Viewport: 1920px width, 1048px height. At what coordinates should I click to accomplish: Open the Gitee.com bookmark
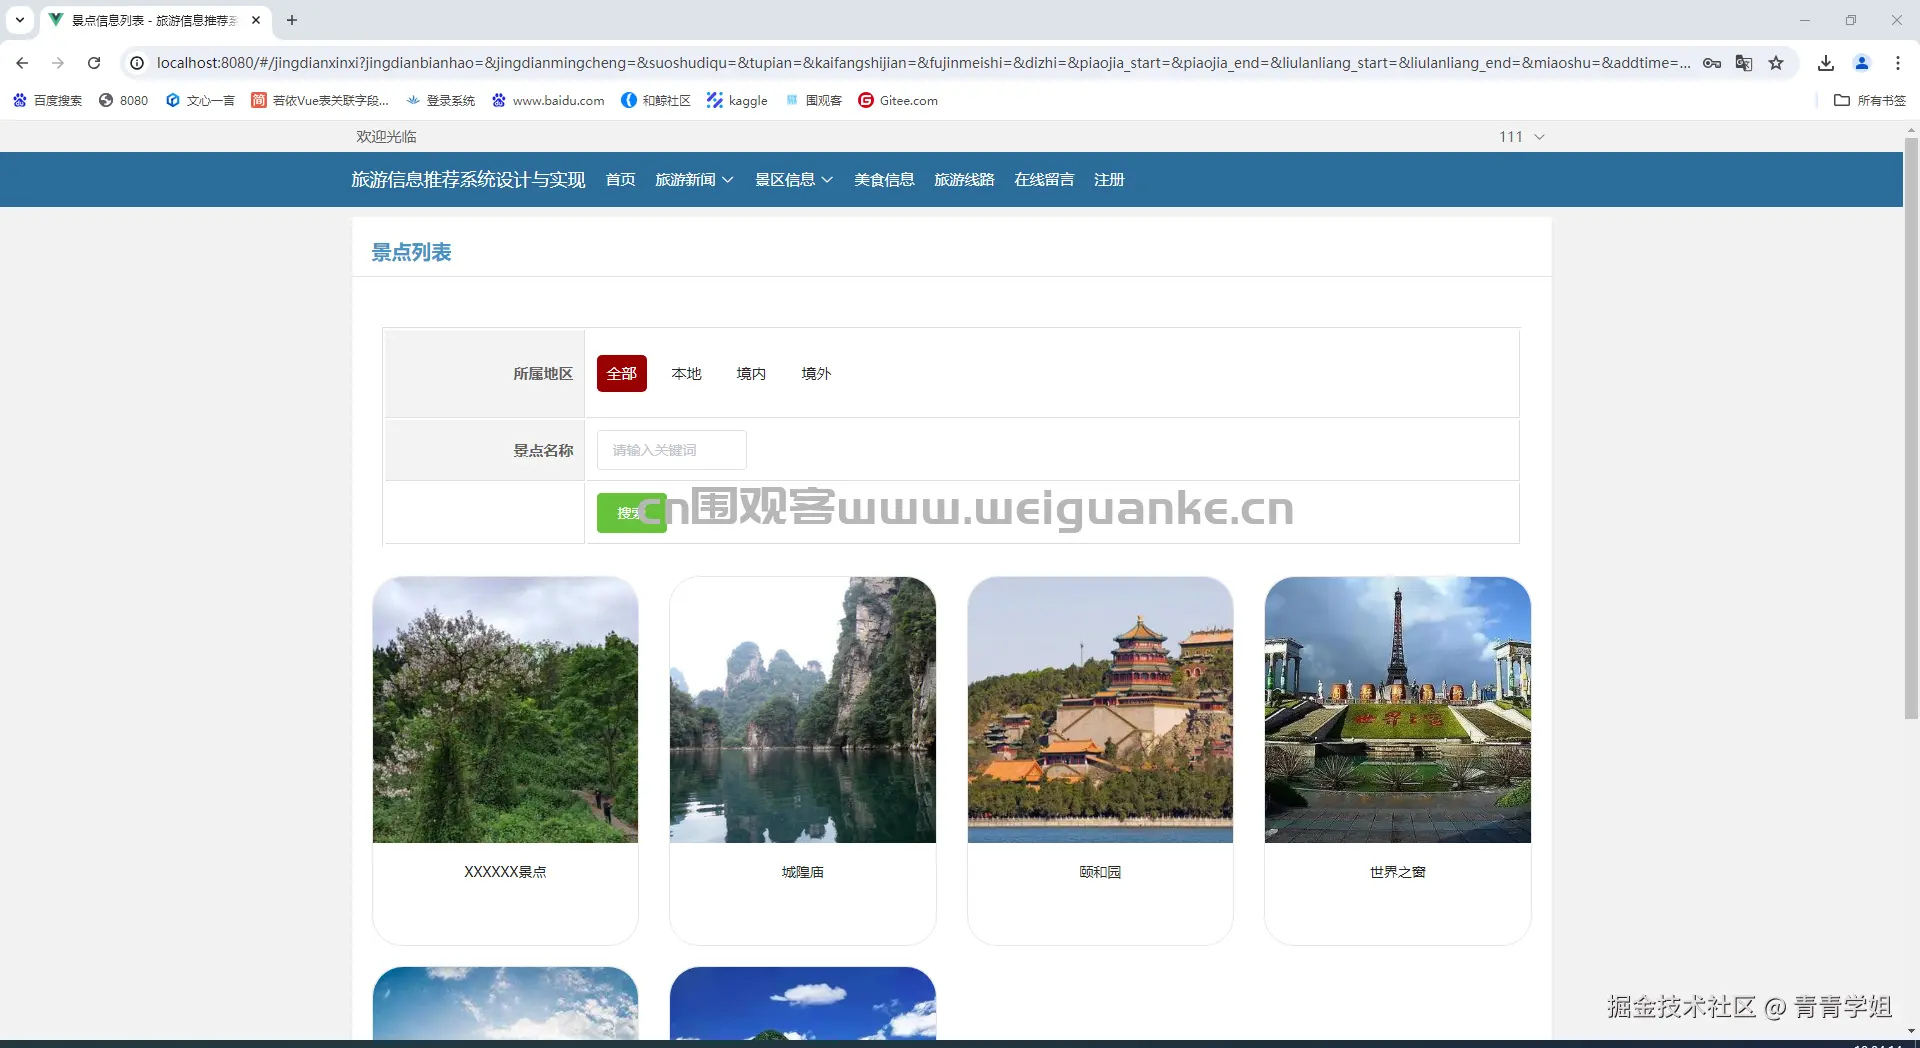coord(897,100)
